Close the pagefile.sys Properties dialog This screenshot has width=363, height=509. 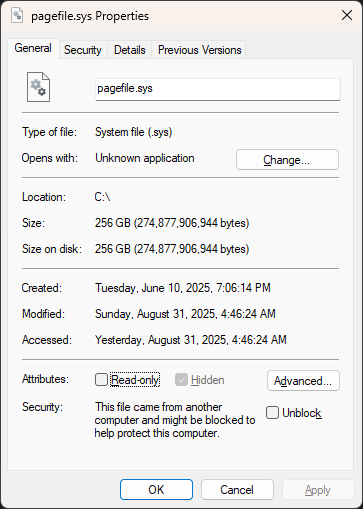347,15
